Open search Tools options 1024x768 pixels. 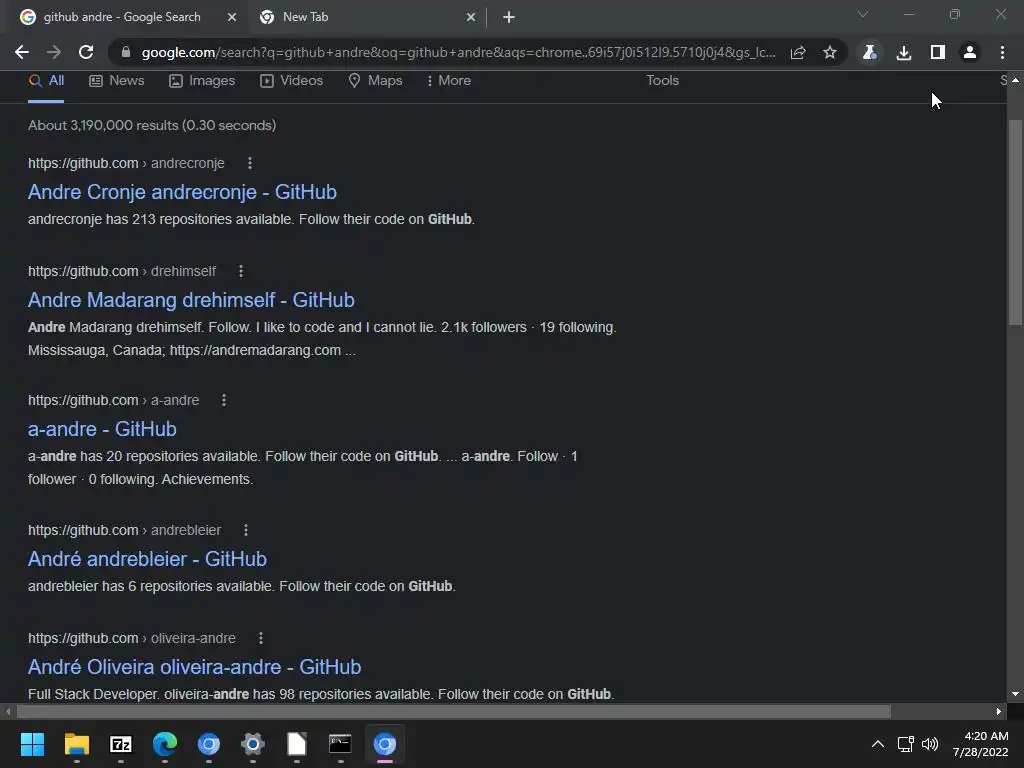pyautogui.click(x=662, y=81)
